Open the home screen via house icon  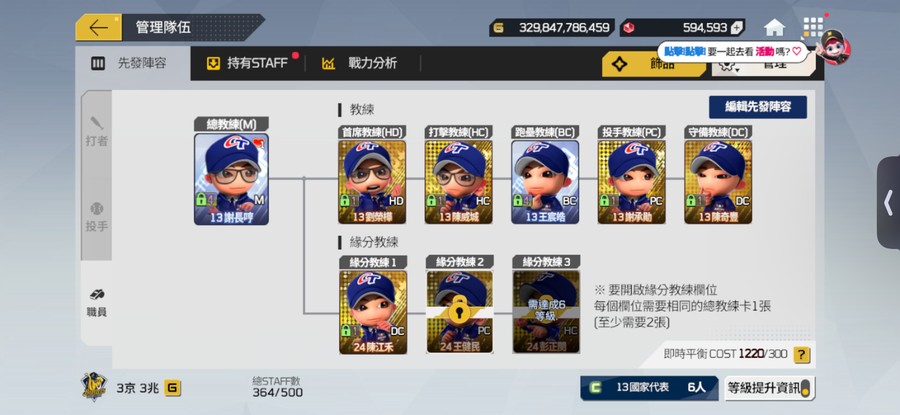[774, 27]
